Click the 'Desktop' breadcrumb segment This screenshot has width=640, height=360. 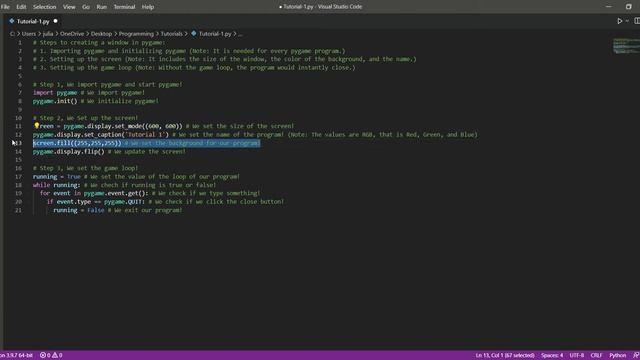[101, 34]
